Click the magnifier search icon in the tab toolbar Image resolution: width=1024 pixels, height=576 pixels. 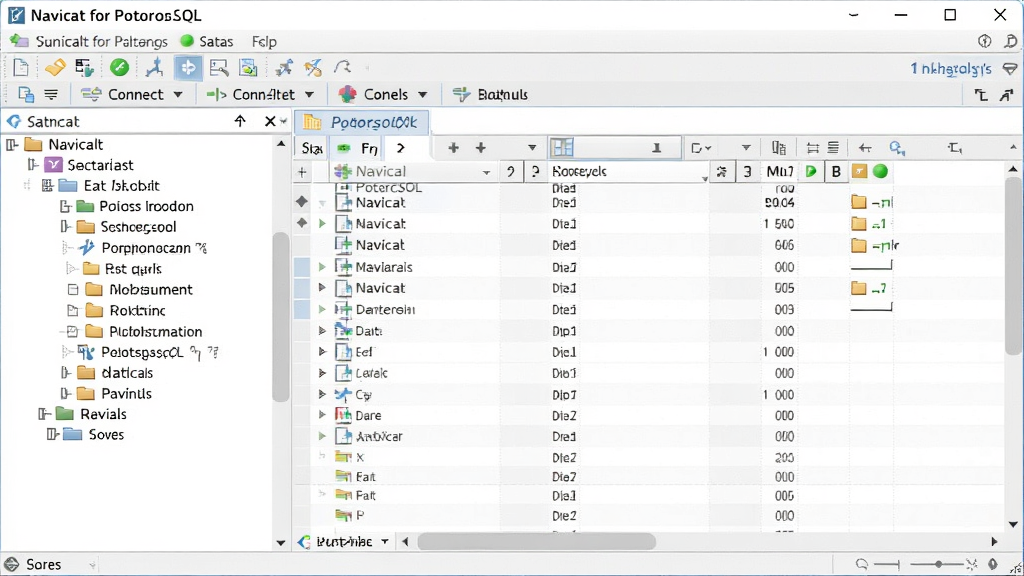pyautogui.click(x=897, y=148)
